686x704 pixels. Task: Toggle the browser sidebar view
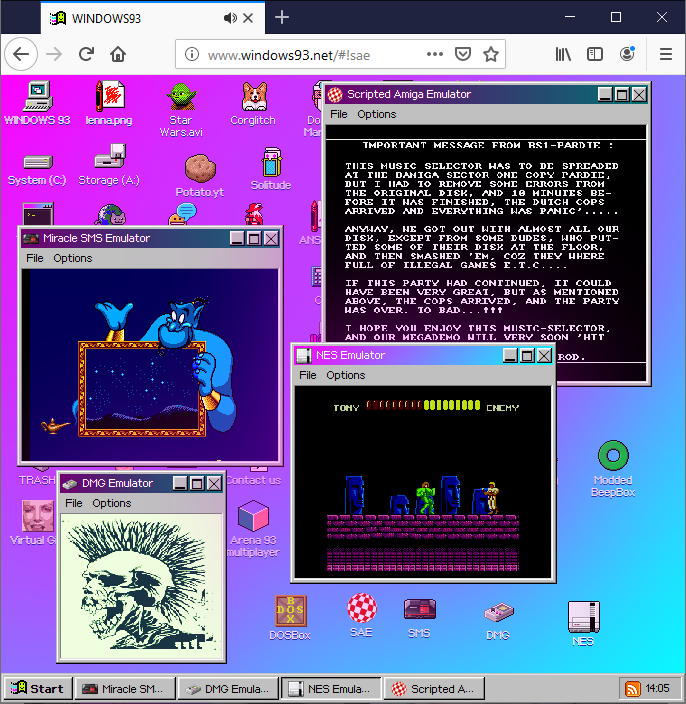(x=595, y=54)
